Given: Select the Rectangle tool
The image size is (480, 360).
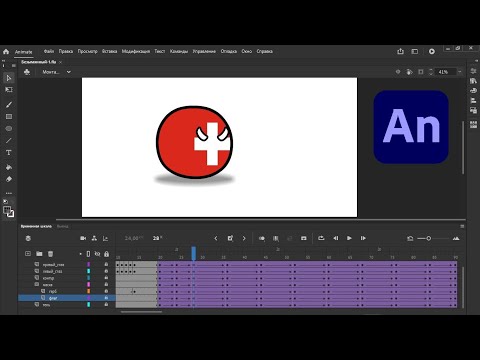Looking at the screenshot, I should pyautogui.click(x=9, y=117).
